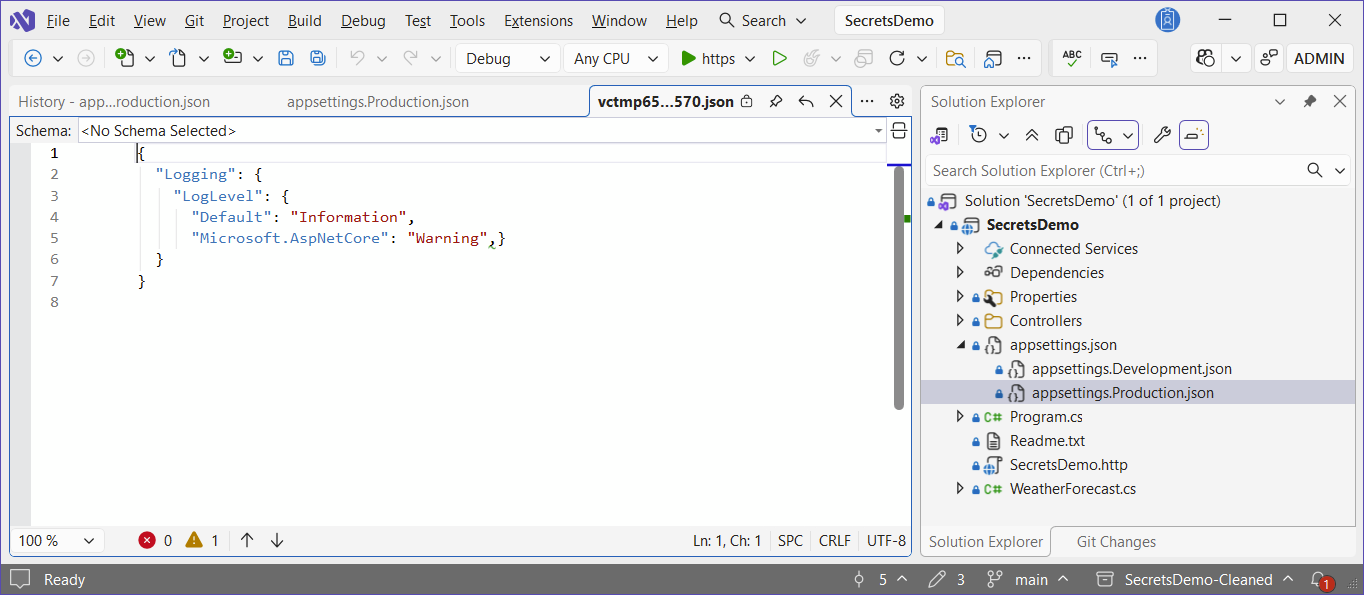Open the Live Share feedback icon

click(1268, 59)
